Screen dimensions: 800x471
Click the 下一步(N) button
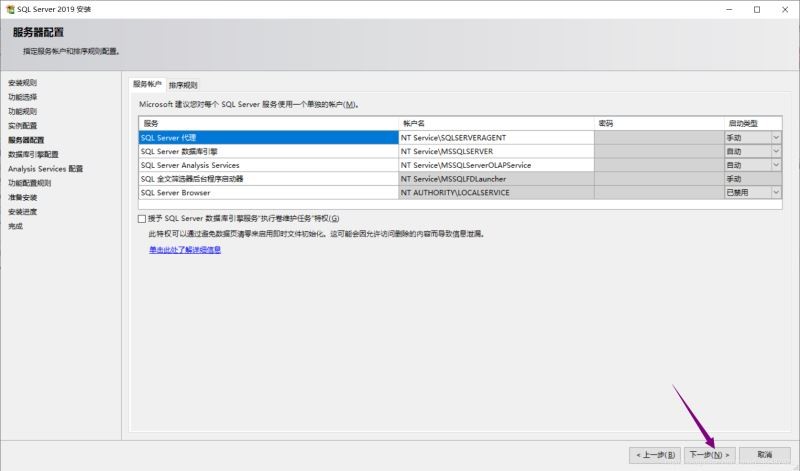point(709,454)
